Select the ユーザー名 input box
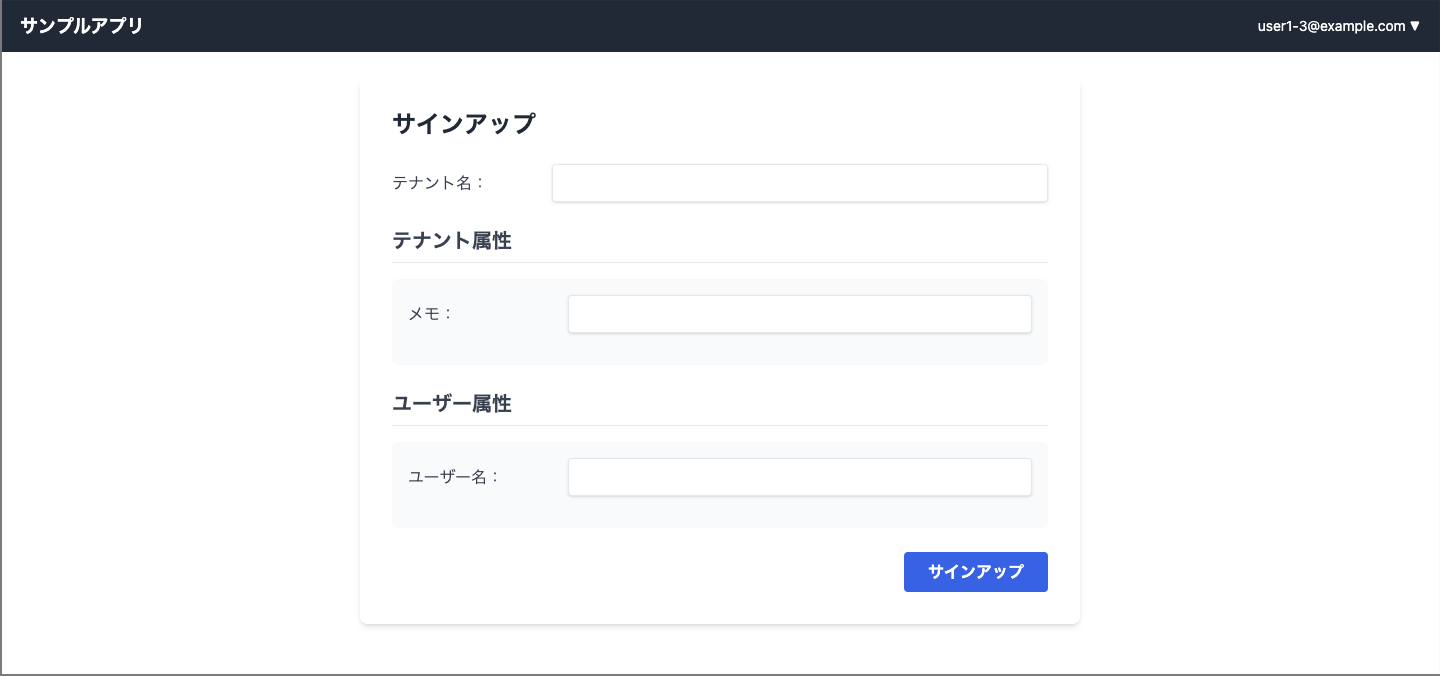The width and height of the screenshot is (1440, 676). coord(799,477)
